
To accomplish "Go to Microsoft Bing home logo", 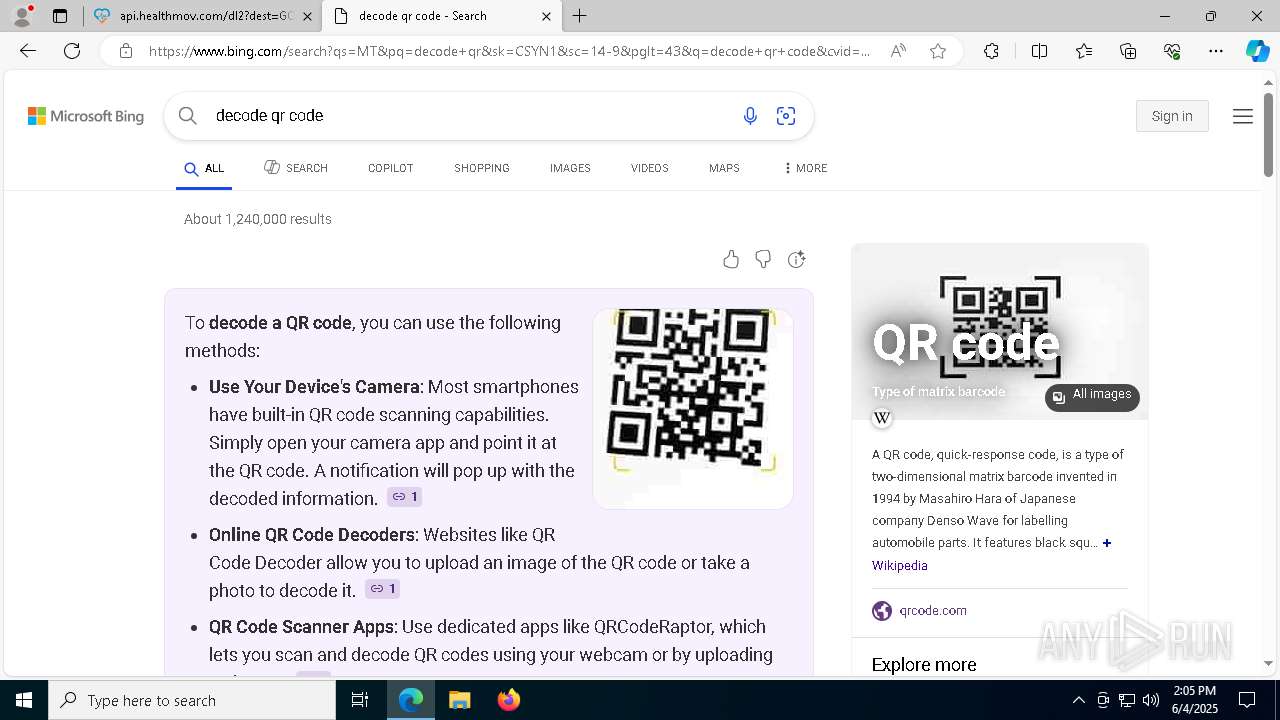I will coord(86,116).
